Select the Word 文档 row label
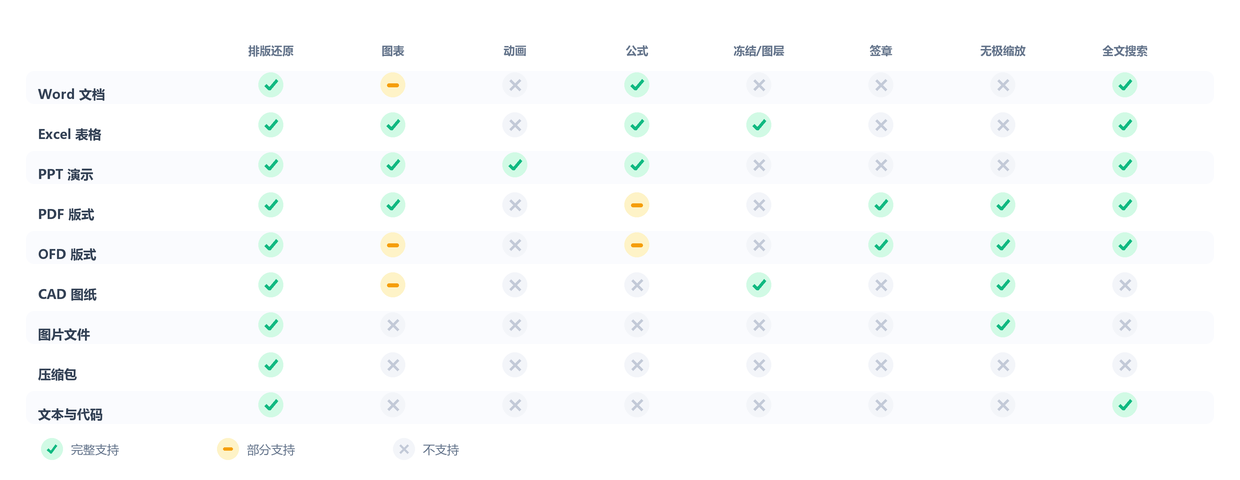Screen dimensions: 1240x480 point(71,94)
